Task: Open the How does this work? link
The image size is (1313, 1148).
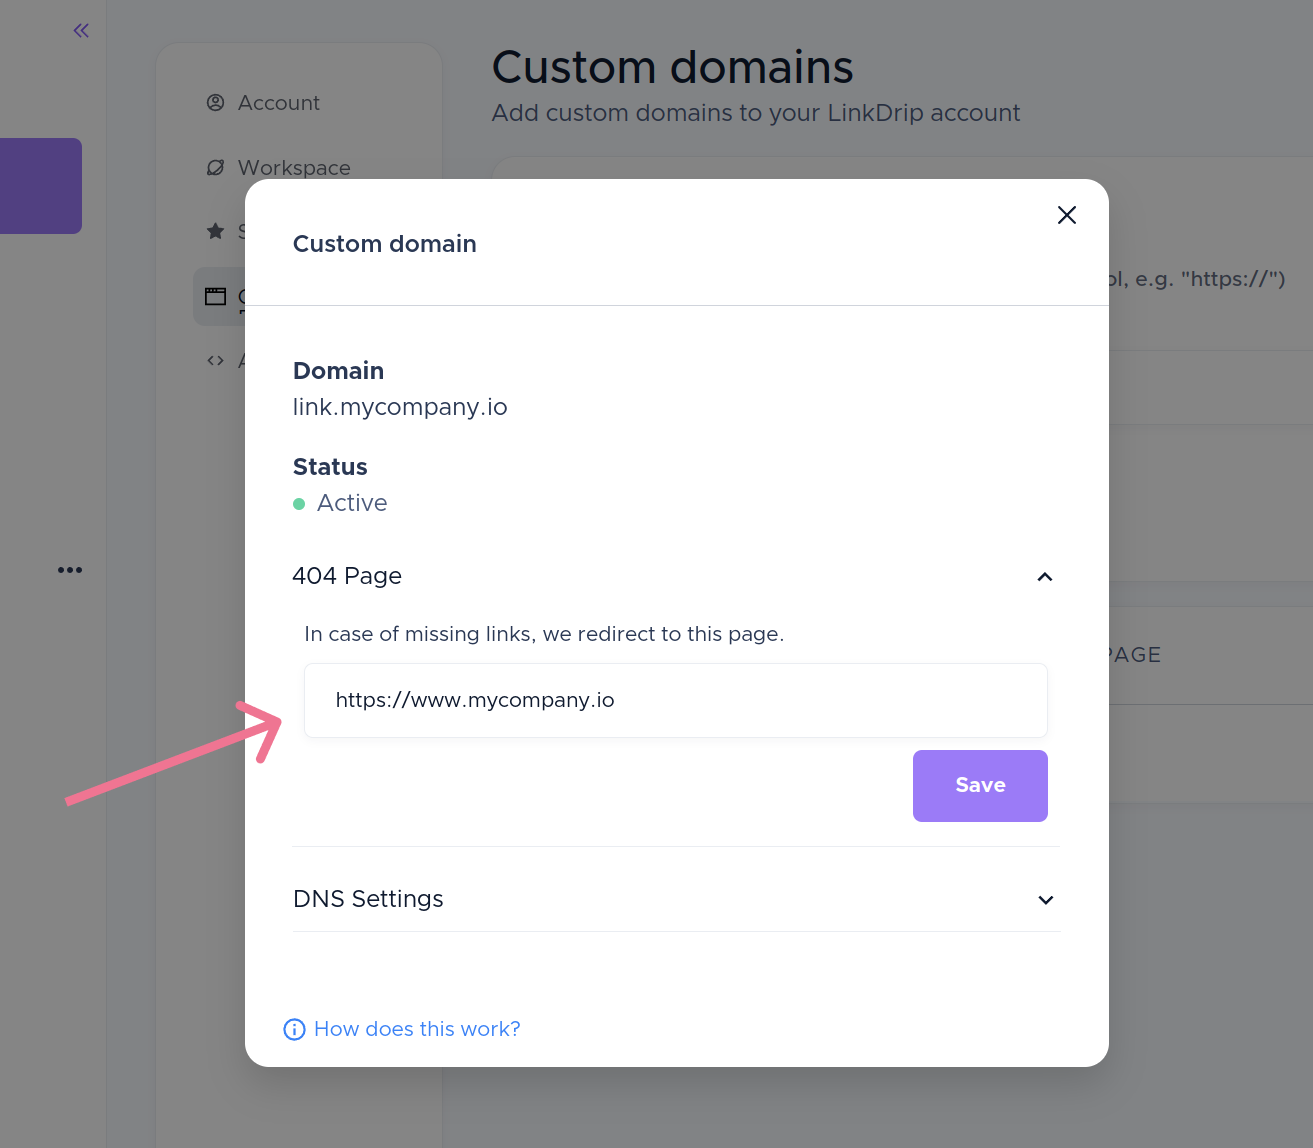Action: click(417, 1029)
